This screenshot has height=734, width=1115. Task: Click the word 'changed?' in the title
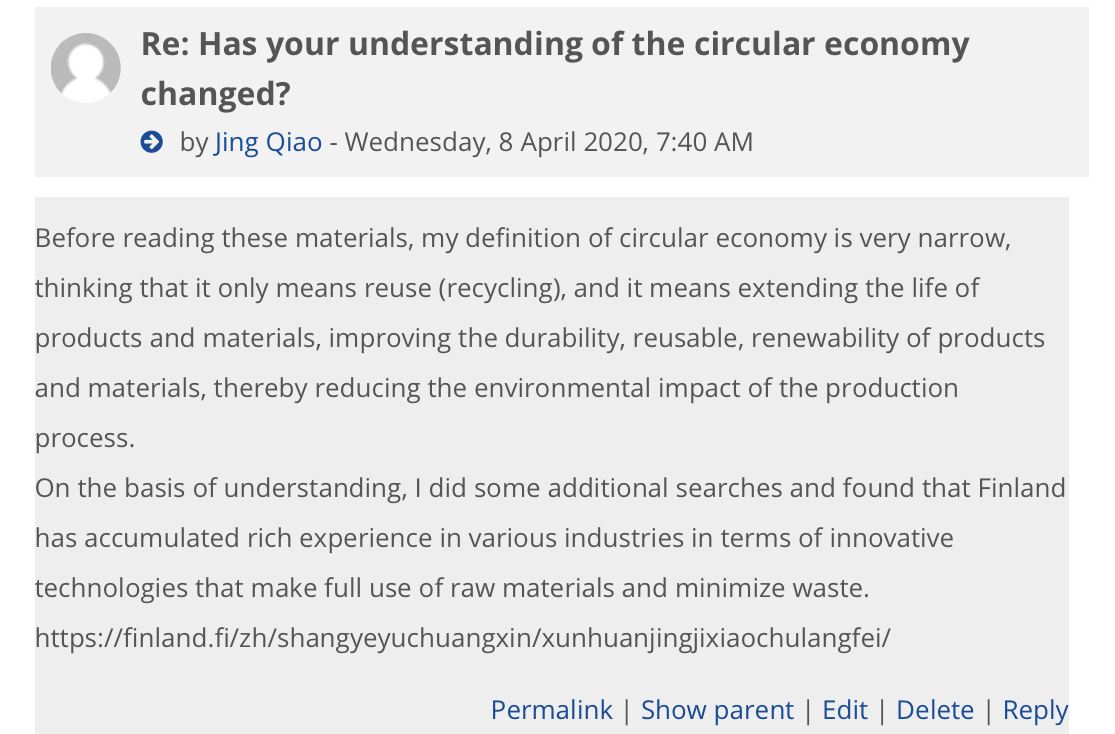[215, 93]
